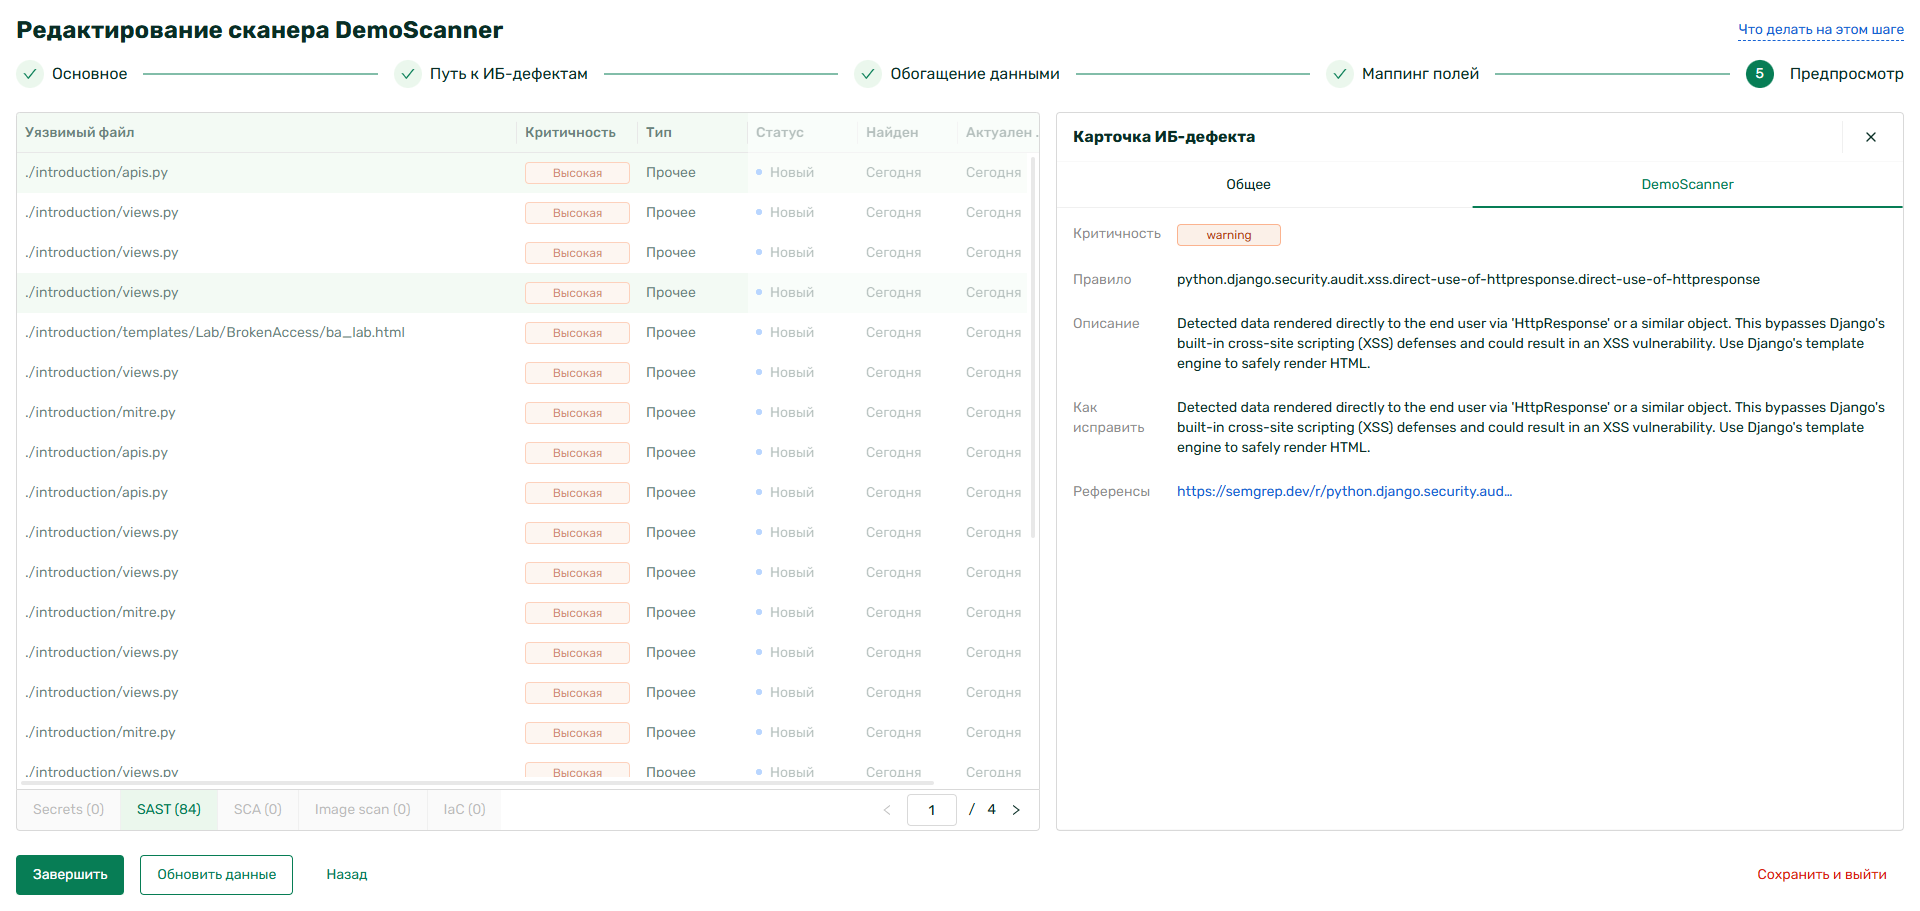Click the Завершить button

(70, 875)
